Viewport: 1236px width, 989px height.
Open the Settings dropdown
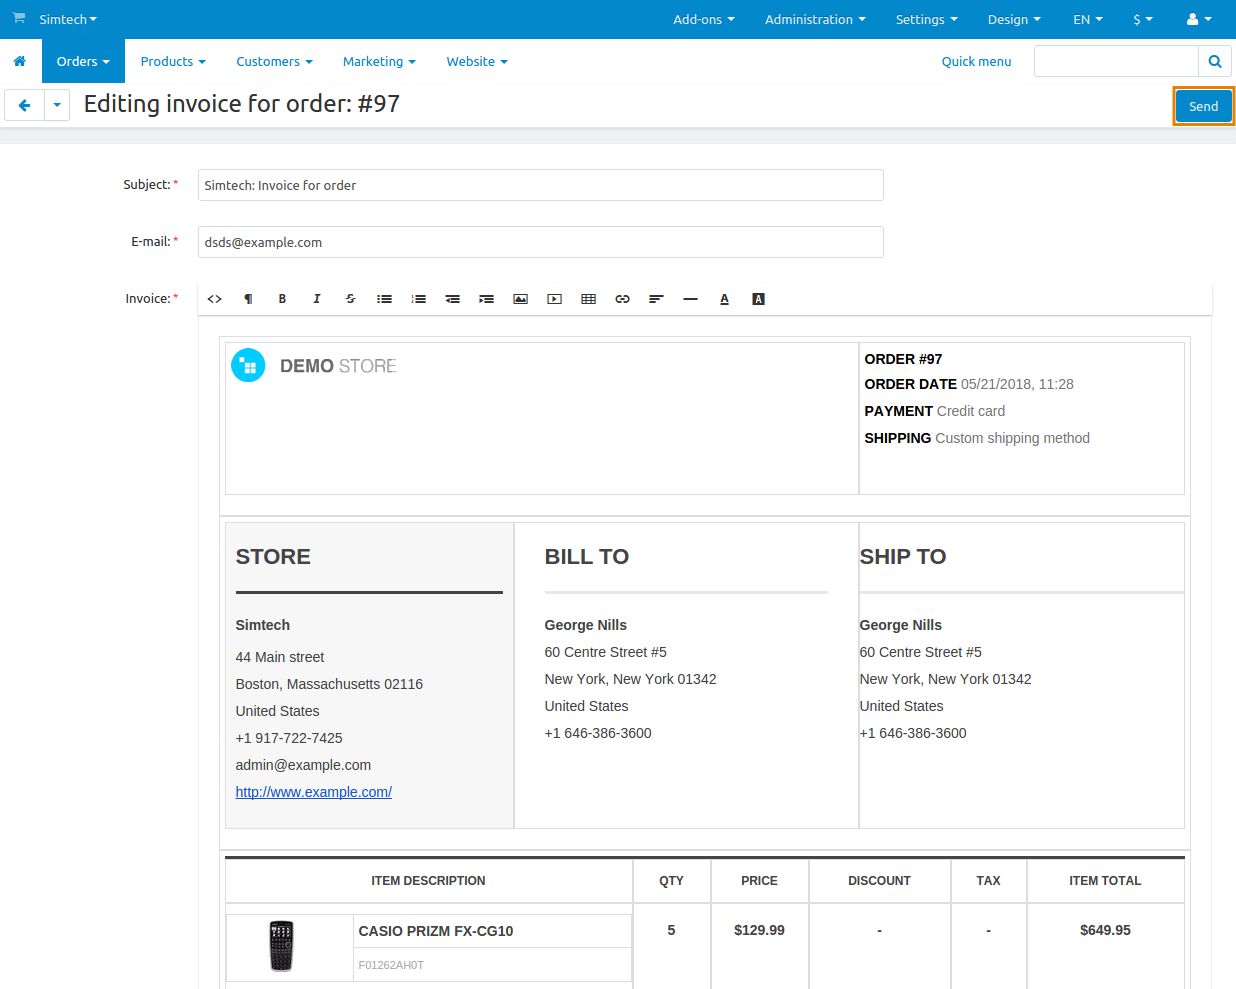tap(927, 19)
